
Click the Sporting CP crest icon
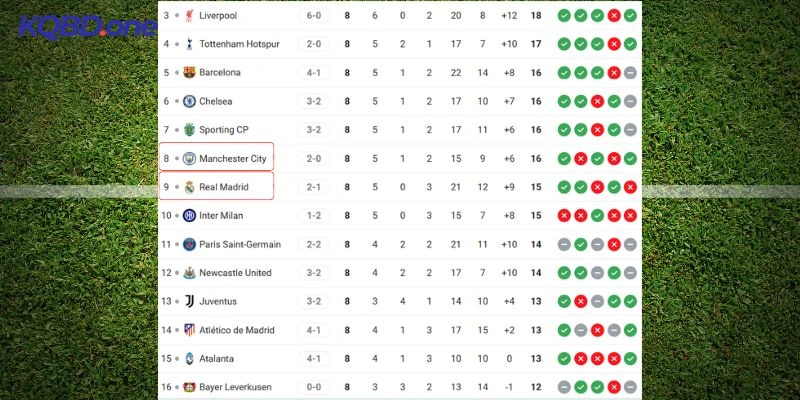coord(189,130)
